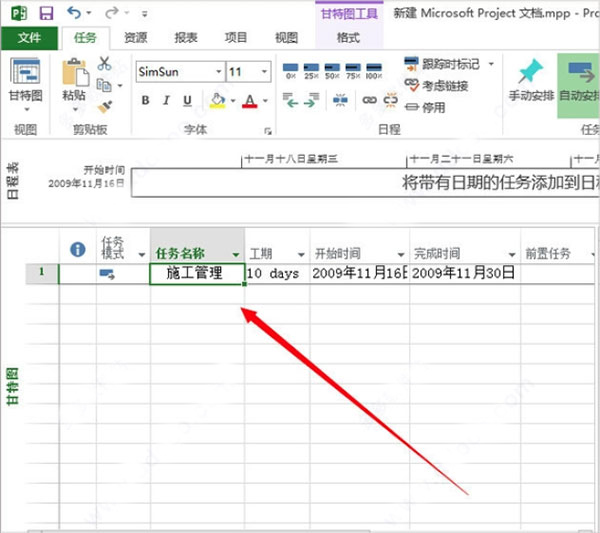Viewport: 600px width, 533px height.
Task: Open the 文件 menu tab
Action: (29, 37)
